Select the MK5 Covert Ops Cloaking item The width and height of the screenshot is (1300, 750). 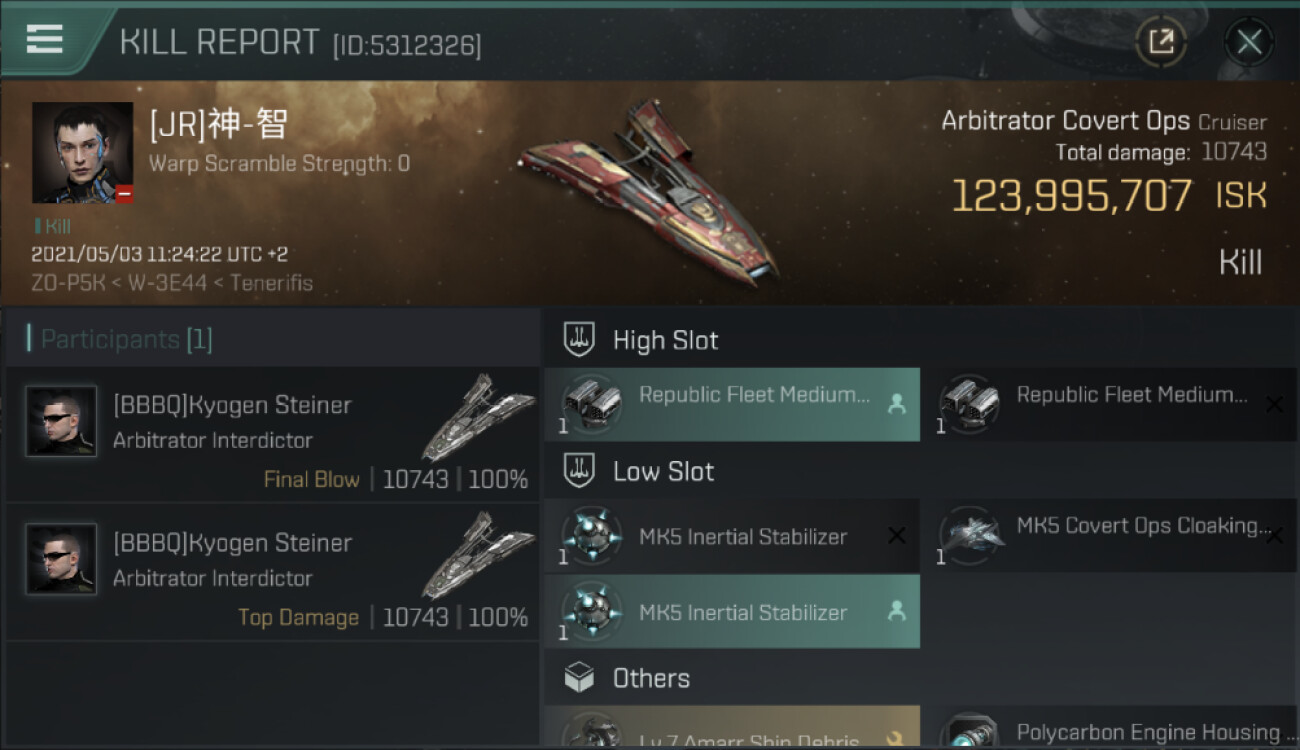[1110, 535]
